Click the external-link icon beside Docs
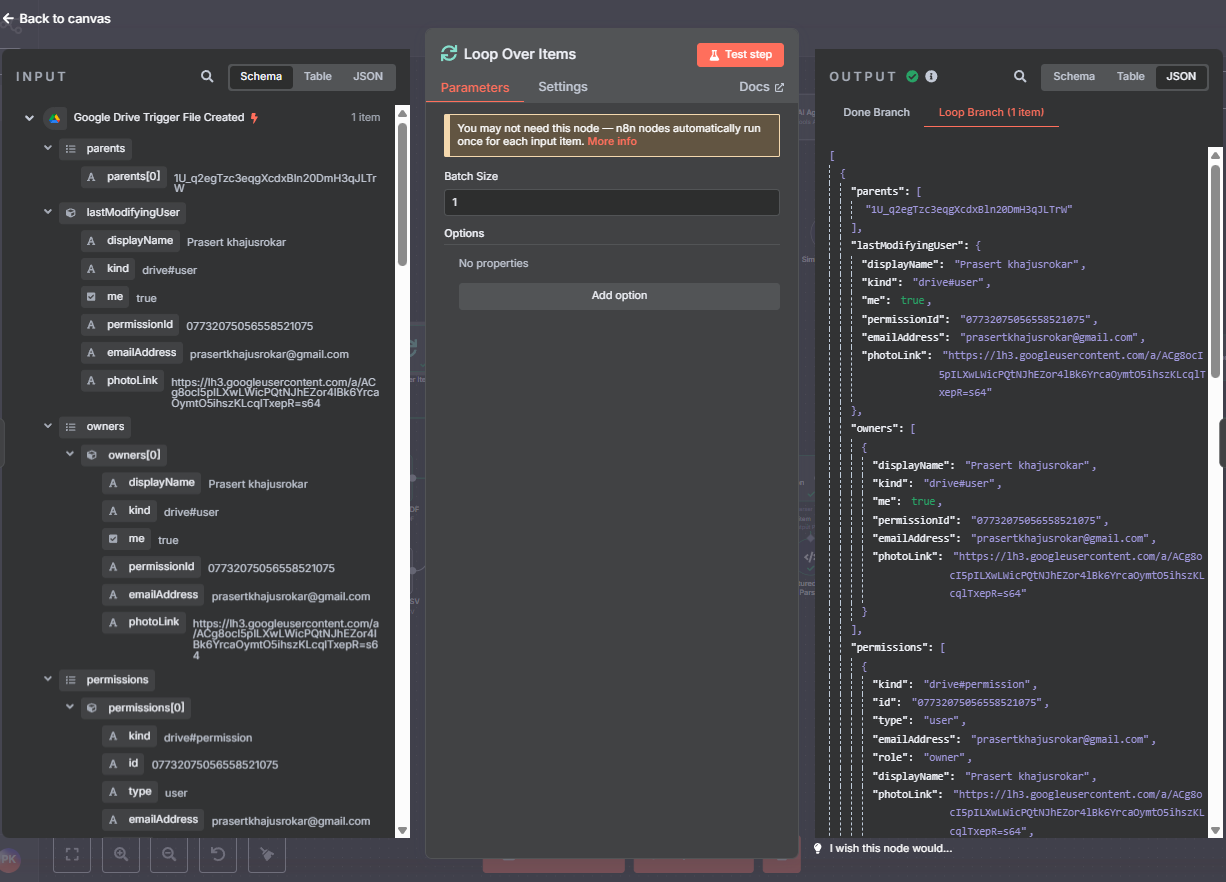Image resolution: width=1226 pixels, height=882 pixels. coord(779,87)
